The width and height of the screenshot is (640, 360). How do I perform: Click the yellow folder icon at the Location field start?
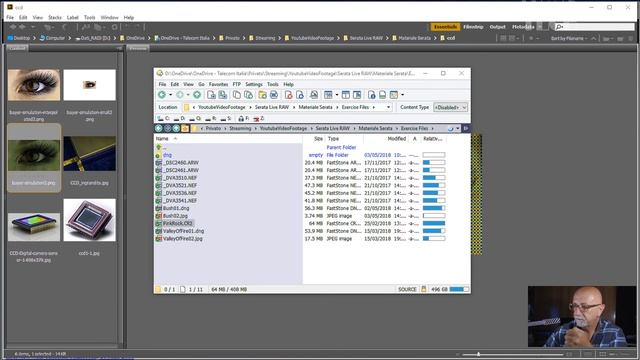click(187, 107)
